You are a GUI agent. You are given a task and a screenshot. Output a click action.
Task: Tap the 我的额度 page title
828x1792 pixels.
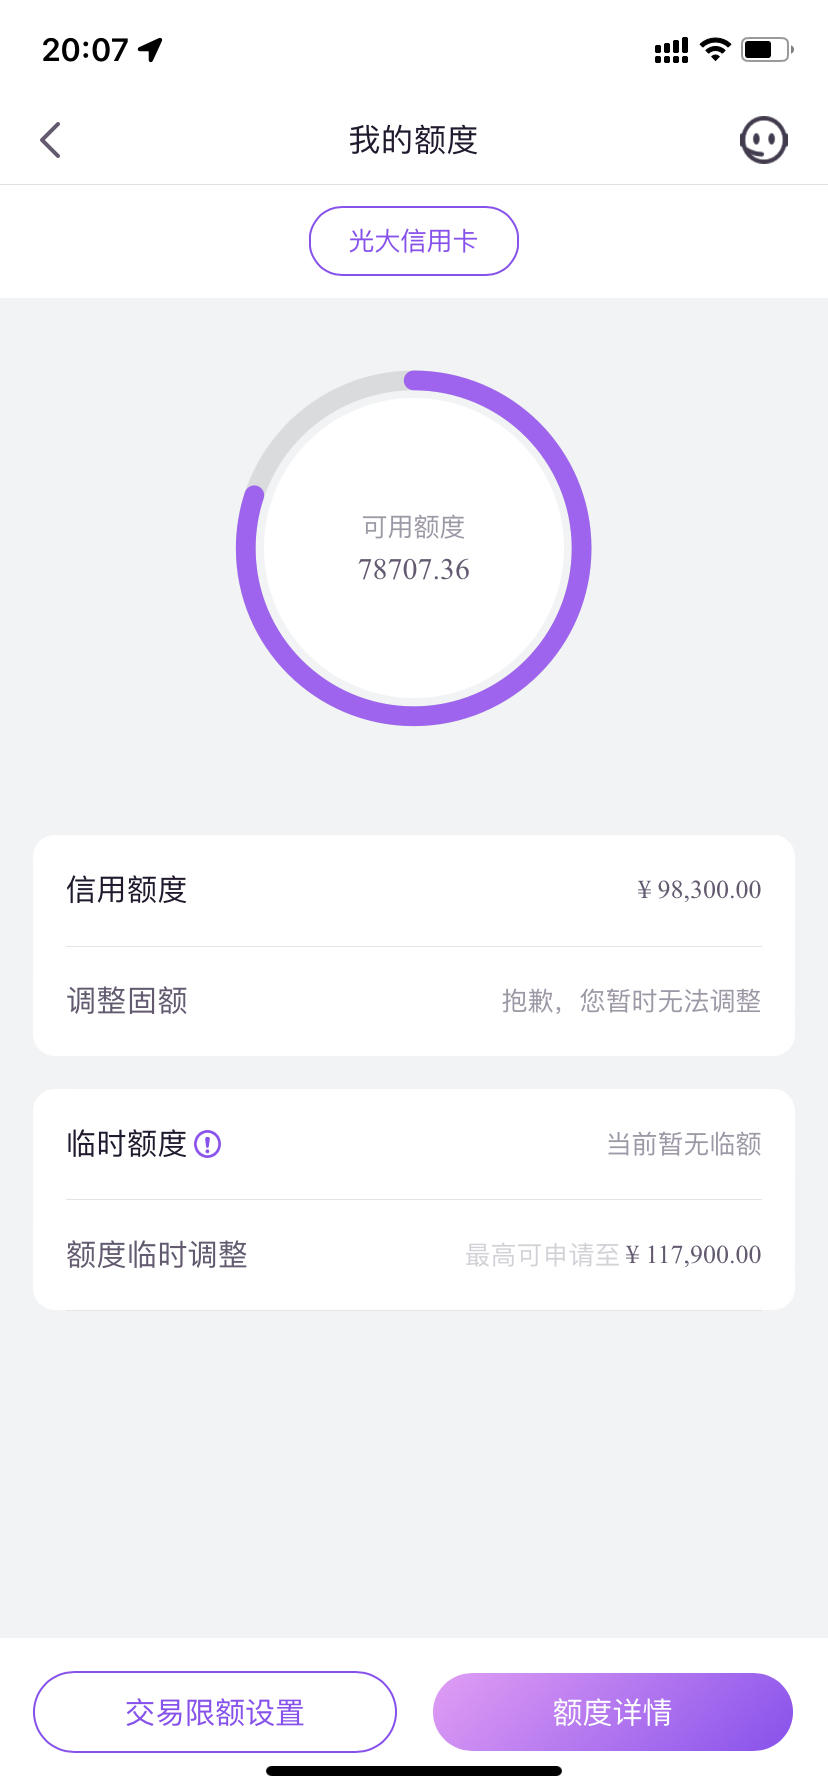click(x=414, y=140)
